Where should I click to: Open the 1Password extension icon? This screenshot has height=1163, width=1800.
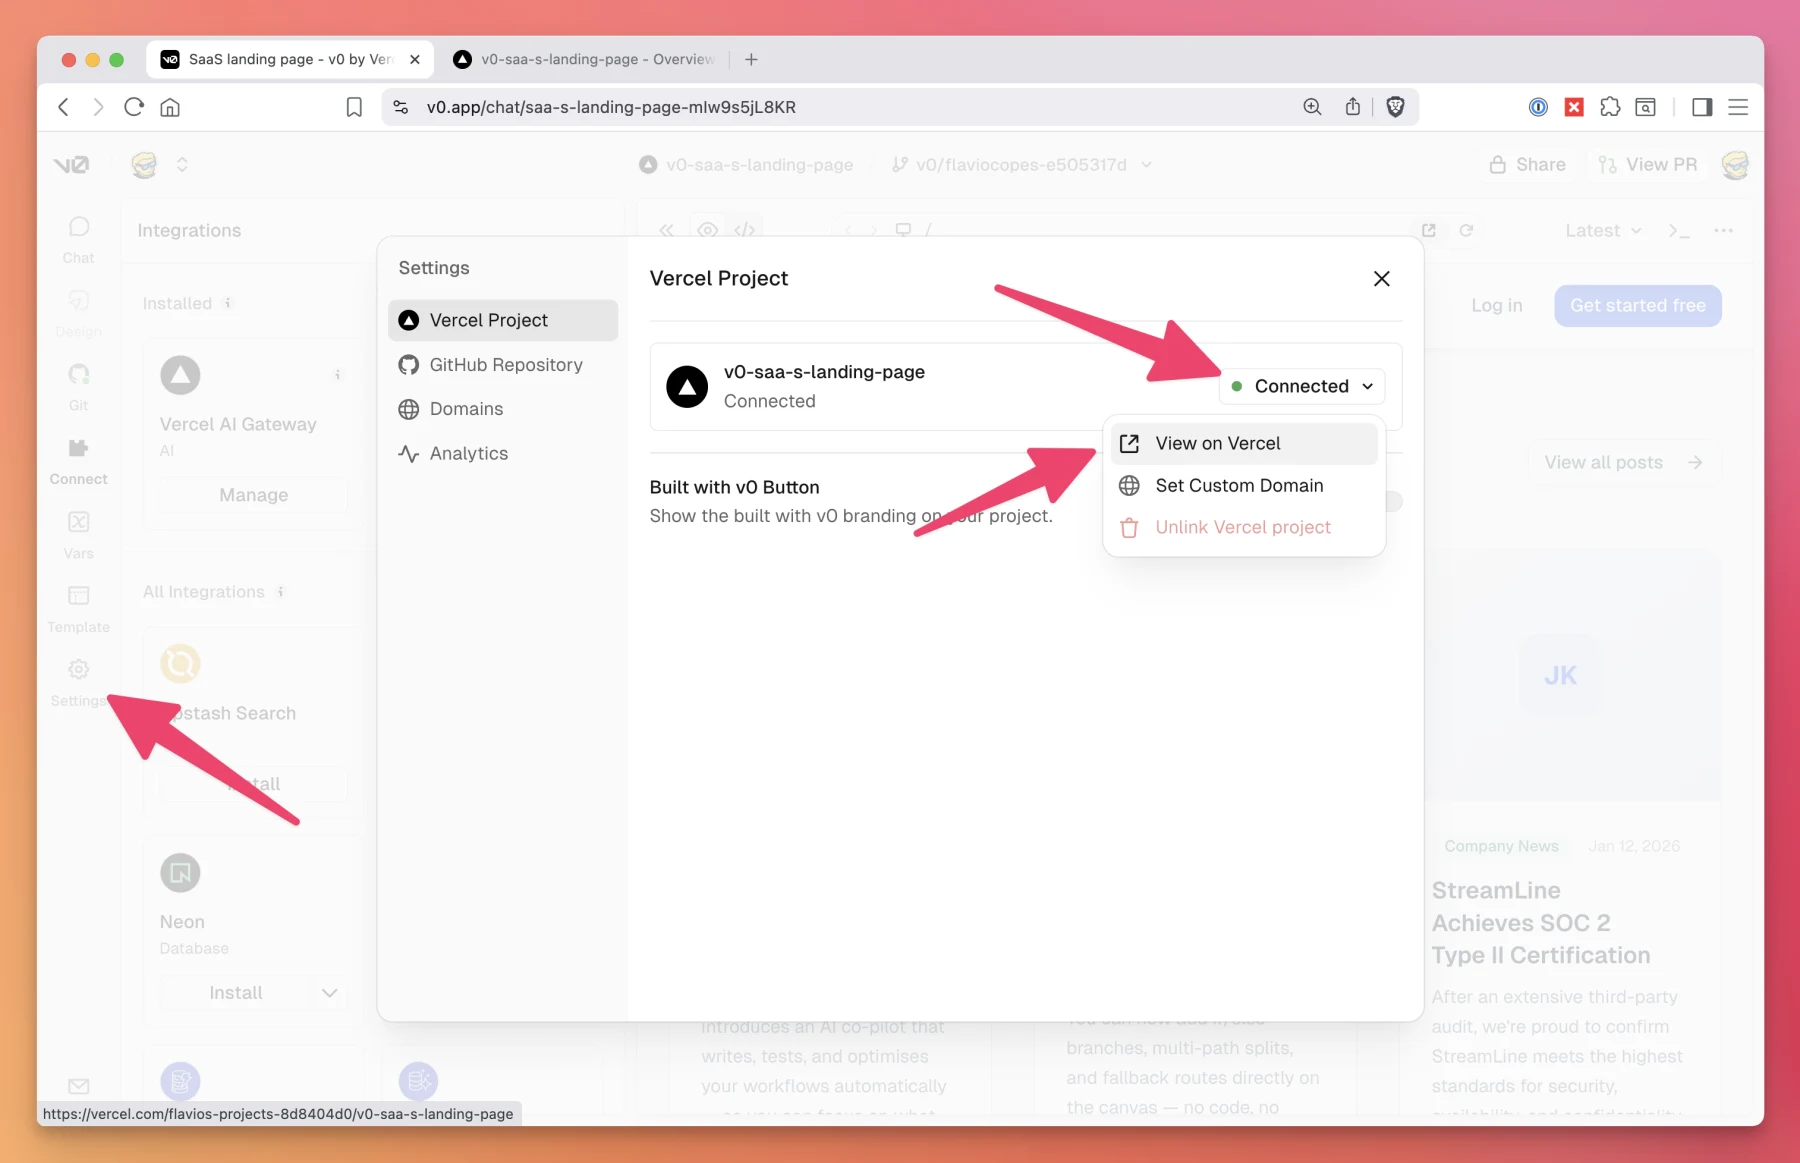click(x=1538, y=107)
